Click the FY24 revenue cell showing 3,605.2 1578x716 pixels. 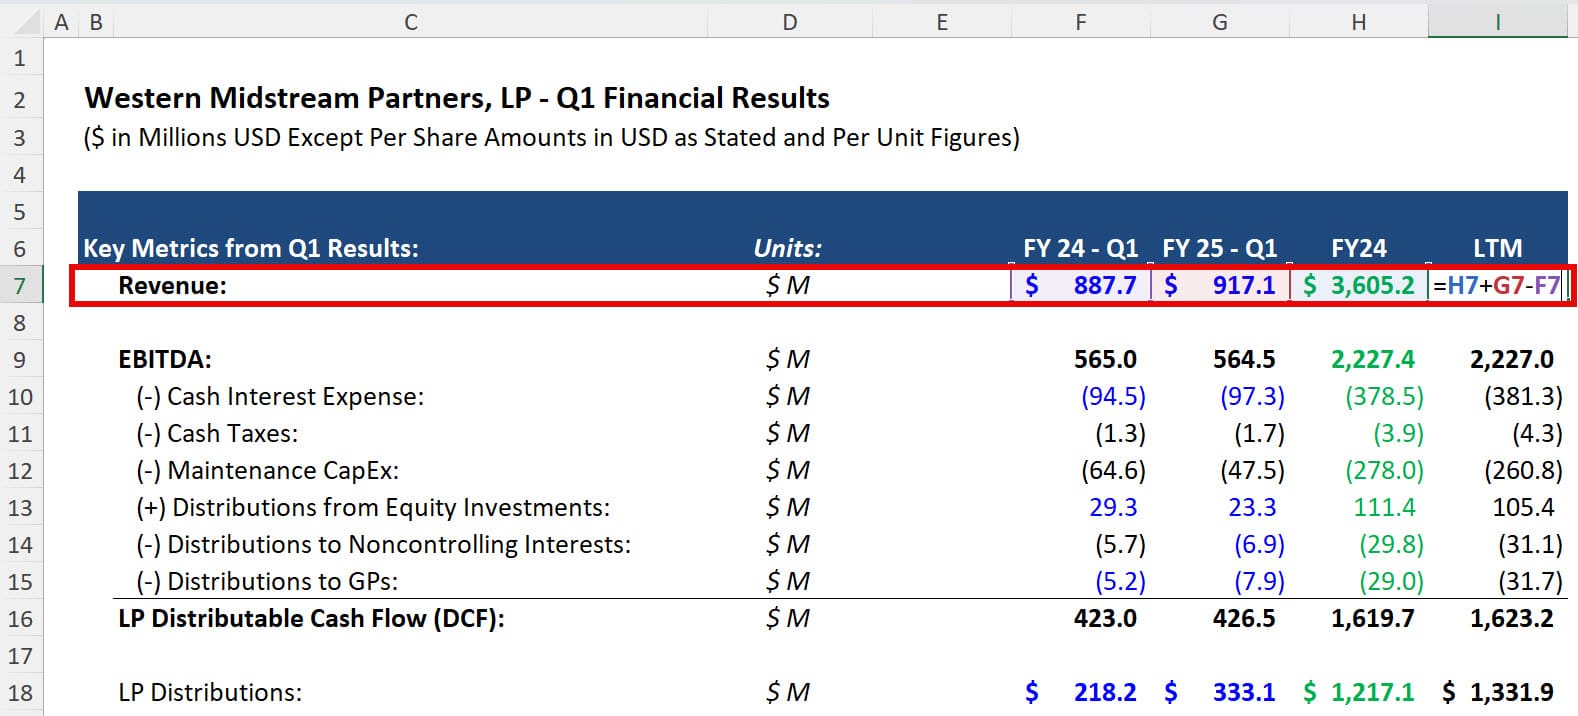click(x=1358, y=286)
